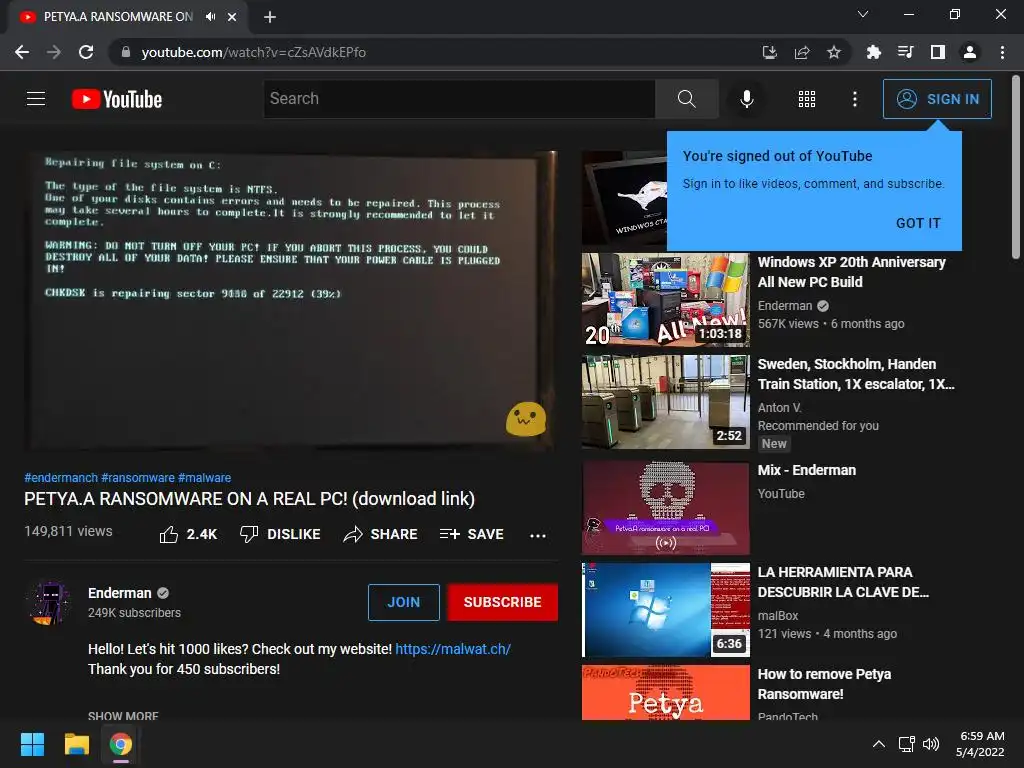
Task: Open Chrome profile icon
Action: pos(970,52)
